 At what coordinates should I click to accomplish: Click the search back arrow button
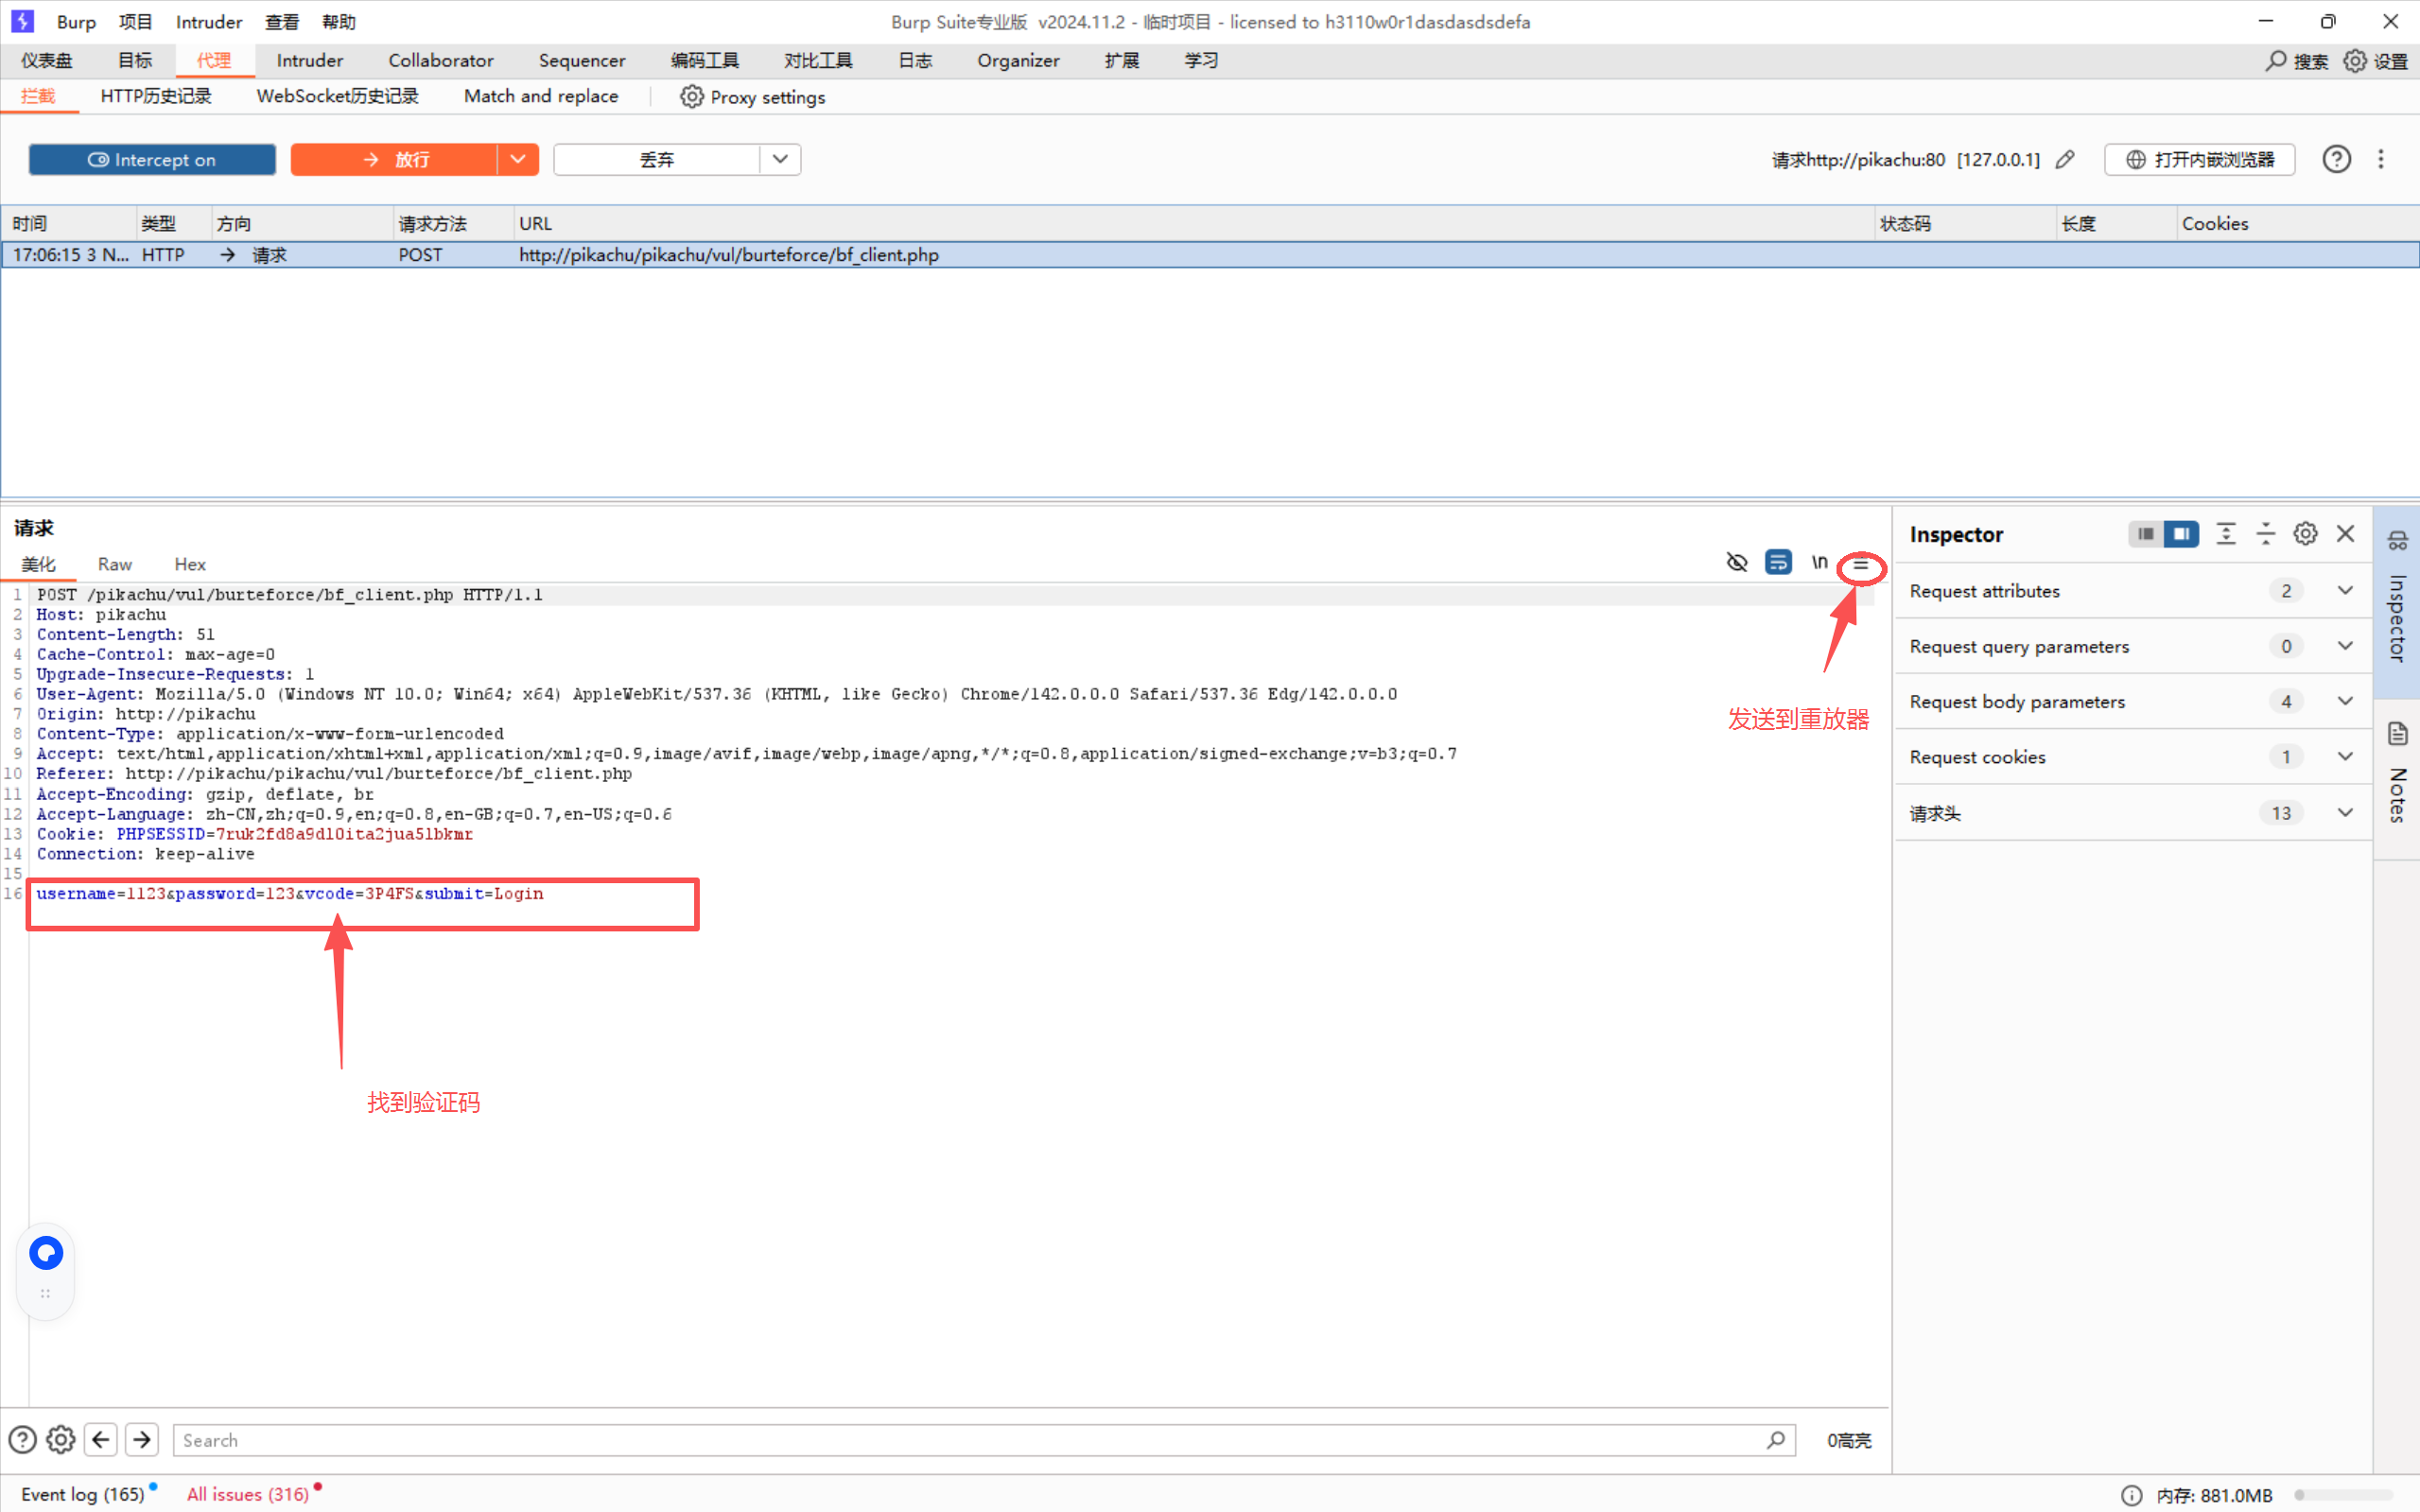(x=101, y=1439)
